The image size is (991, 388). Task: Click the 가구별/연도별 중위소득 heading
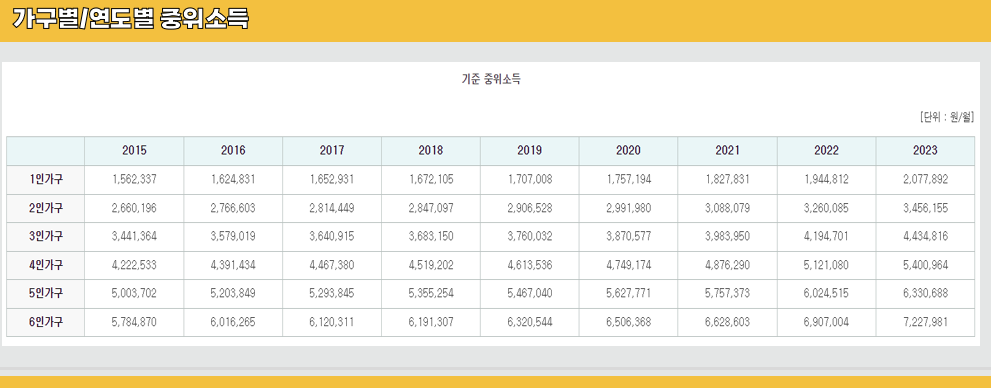click(x=131, y=20)
